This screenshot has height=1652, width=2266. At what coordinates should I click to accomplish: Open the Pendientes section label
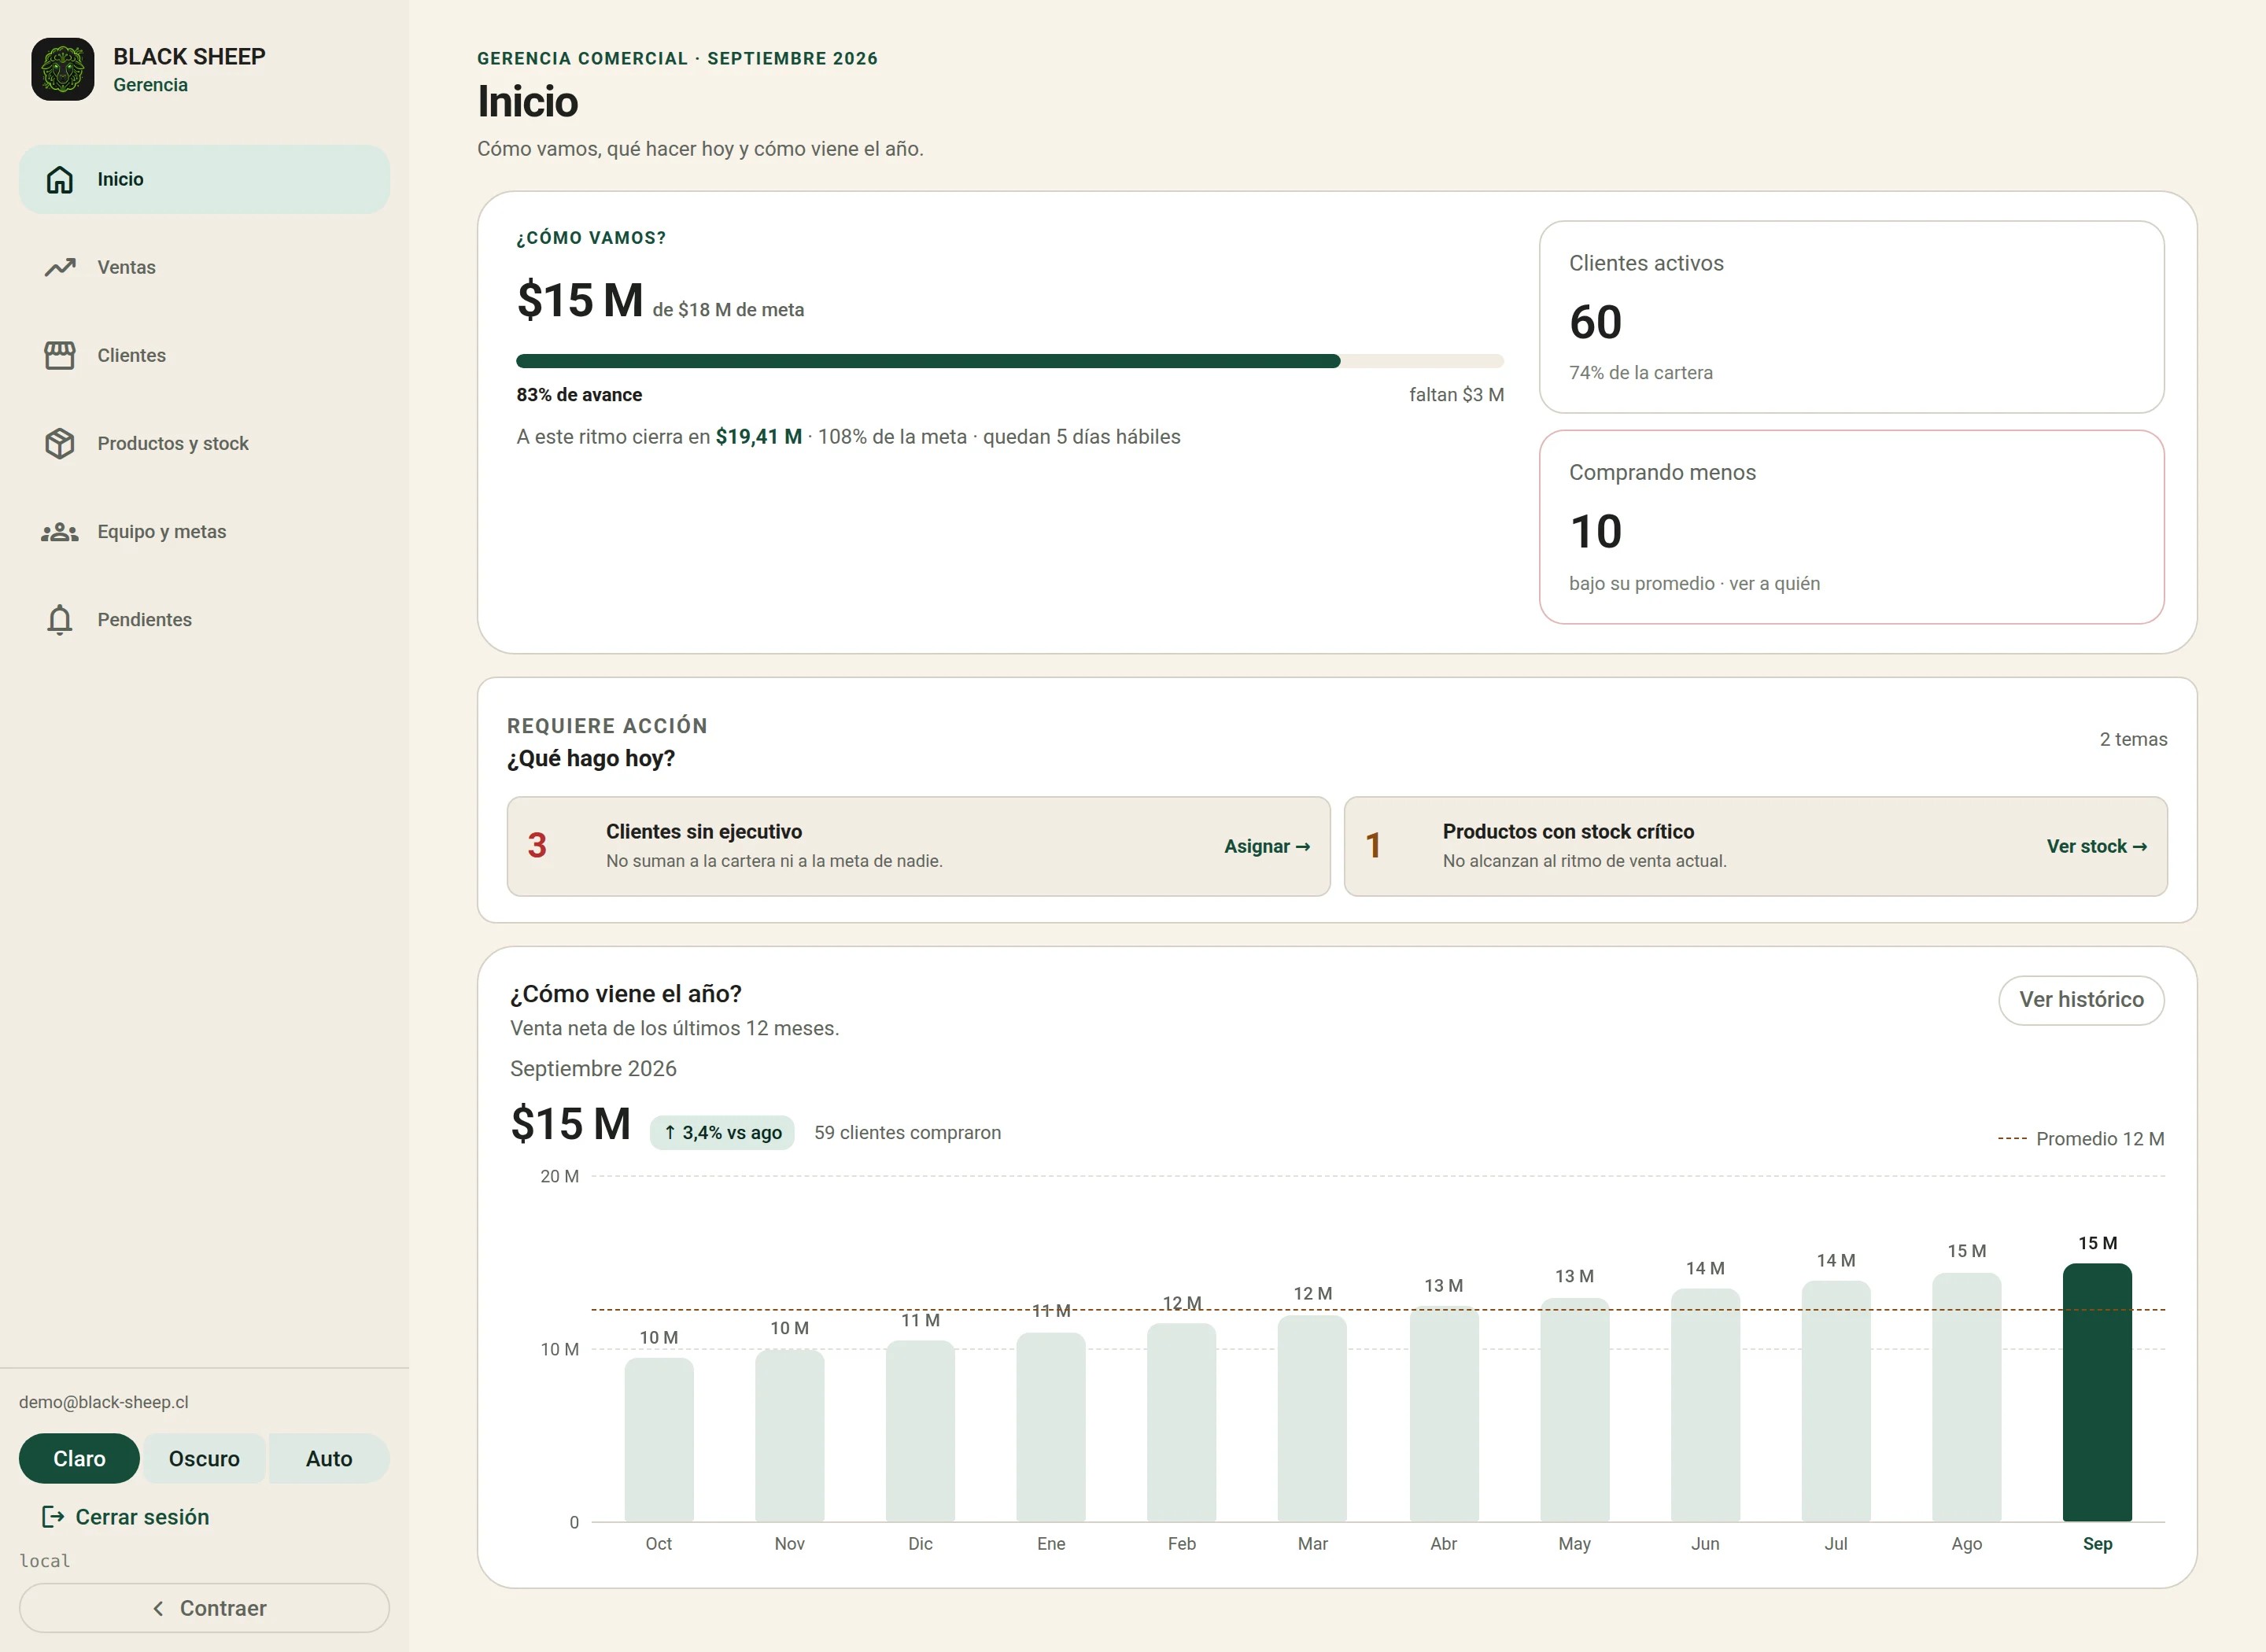coord(144,620)
